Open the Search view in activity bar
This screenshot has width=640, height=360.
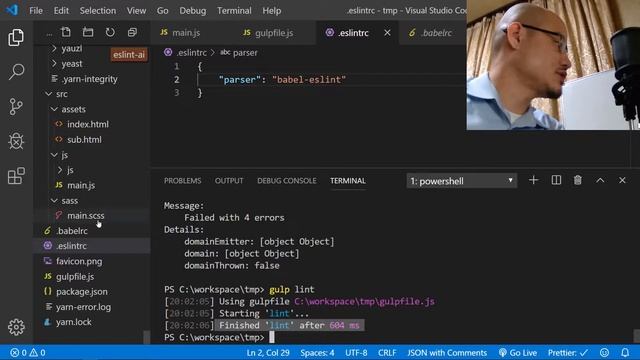pos(16,72)
